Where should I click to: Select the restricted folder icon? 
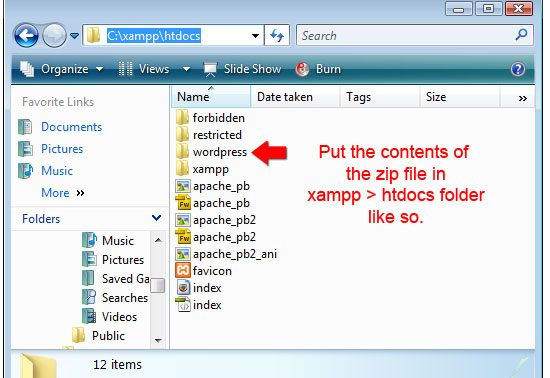pyautogui.click(x=182, y=134)
